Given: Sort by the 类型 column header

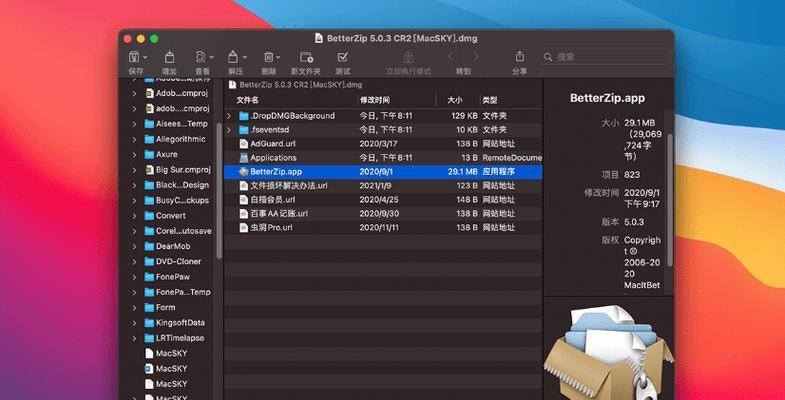Looking at the screenshot, I should [x=490, y=100].
